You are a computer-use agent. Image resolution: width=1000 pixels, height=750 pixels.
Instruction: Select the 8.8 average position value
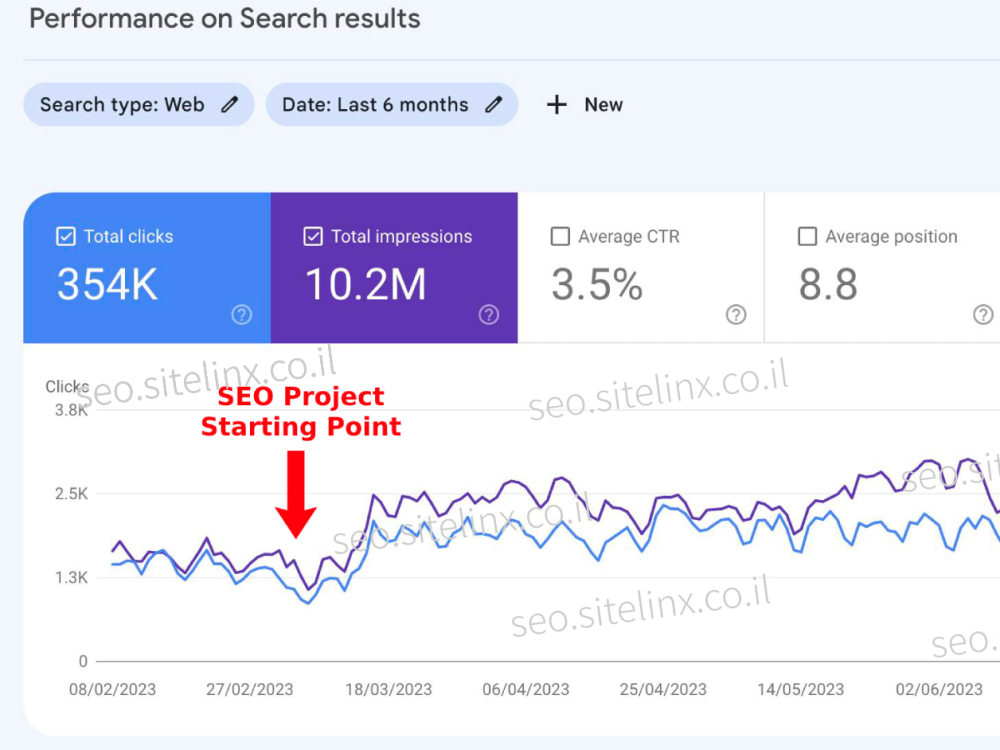[828, 284]
